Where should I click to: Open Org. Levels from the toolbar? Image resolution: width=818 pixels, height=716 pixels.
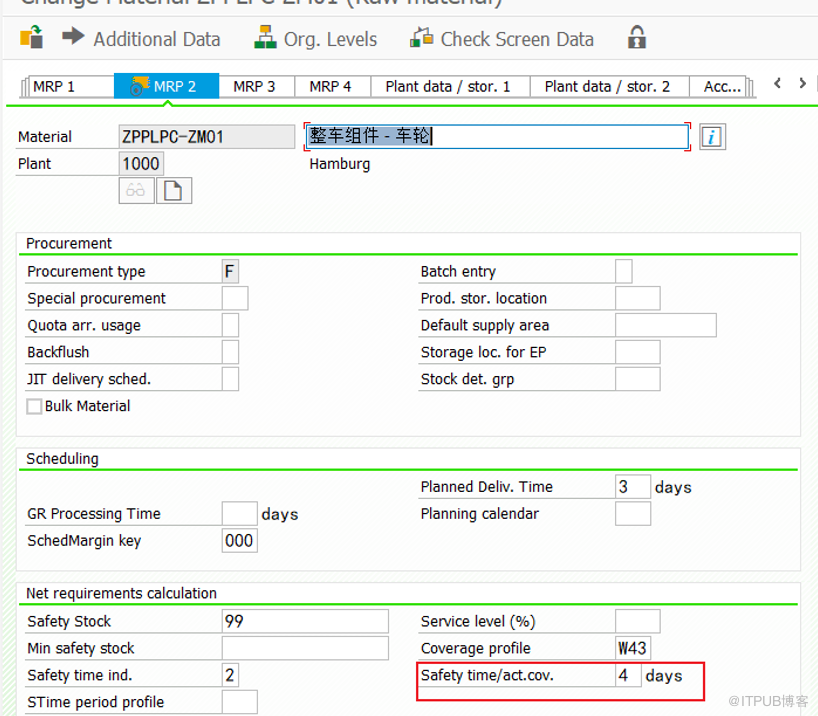click(316, 39)
